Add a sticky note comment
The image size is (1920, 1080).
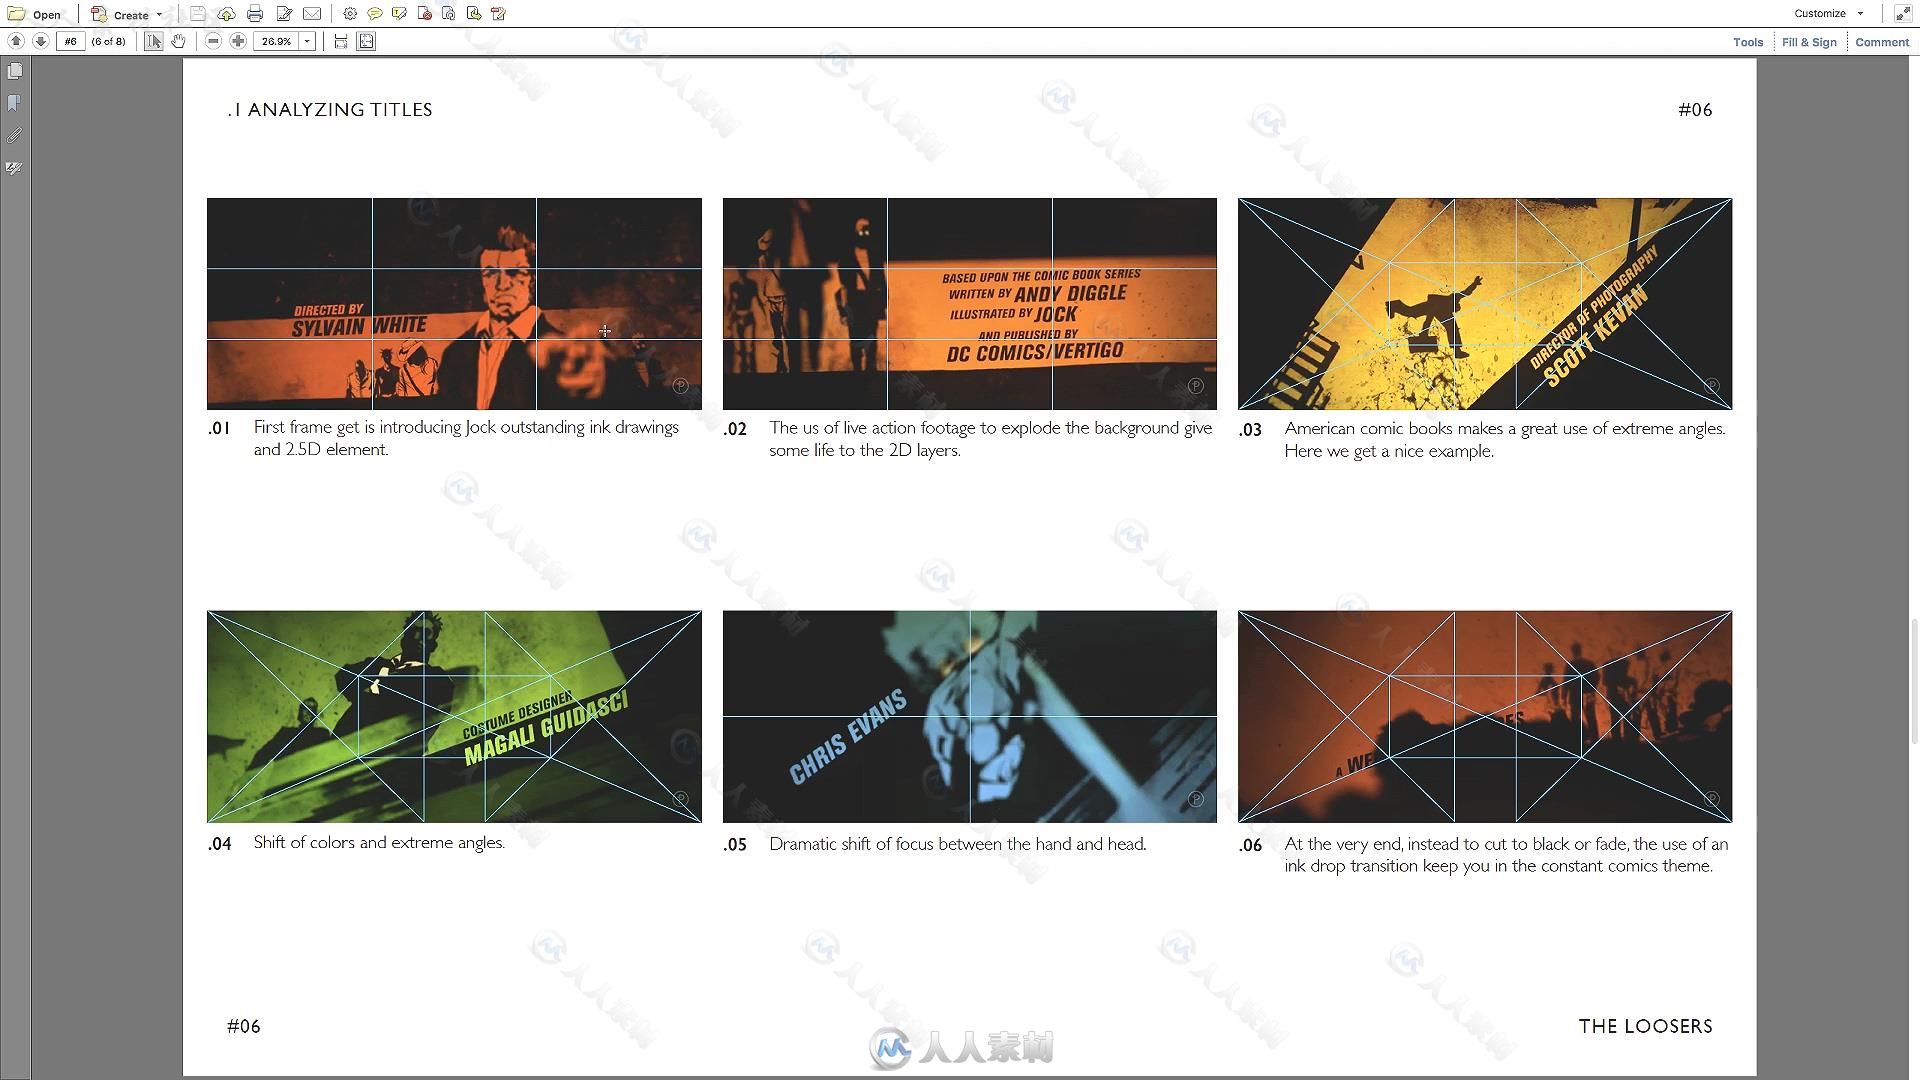374,14
